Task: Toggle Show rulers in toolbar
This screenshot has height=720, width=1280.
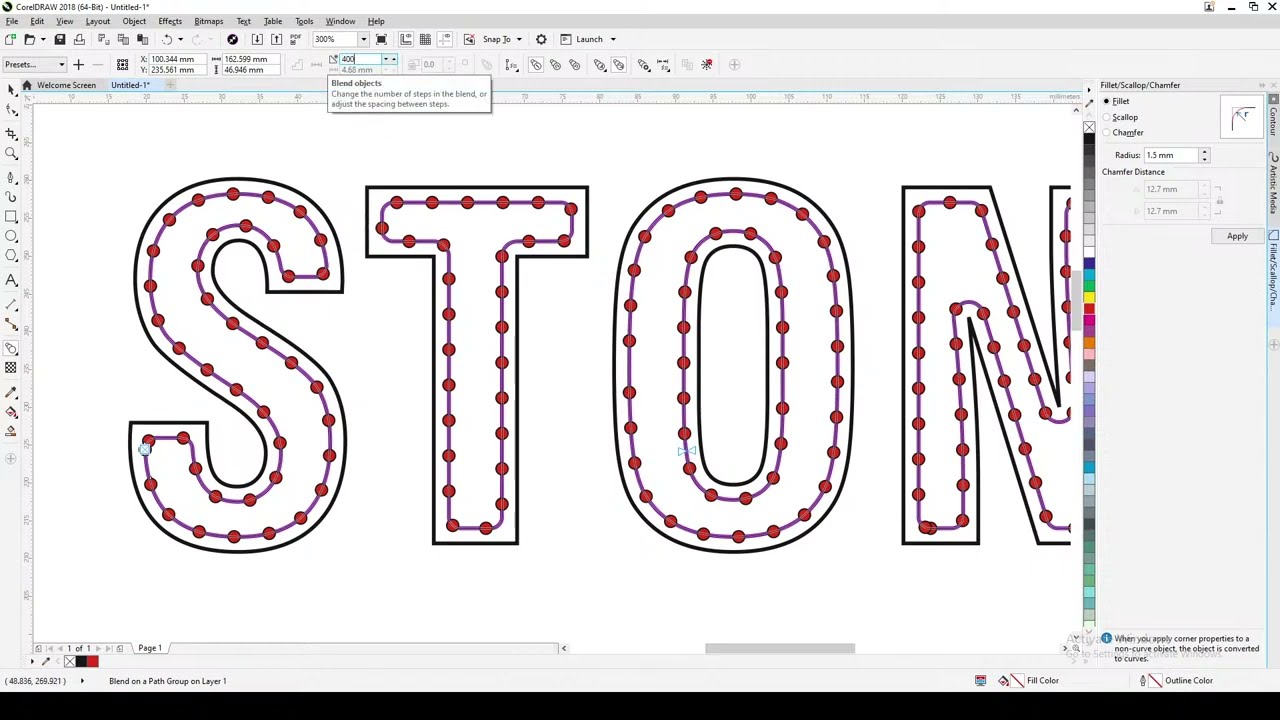Action: [x=406, y=39]
